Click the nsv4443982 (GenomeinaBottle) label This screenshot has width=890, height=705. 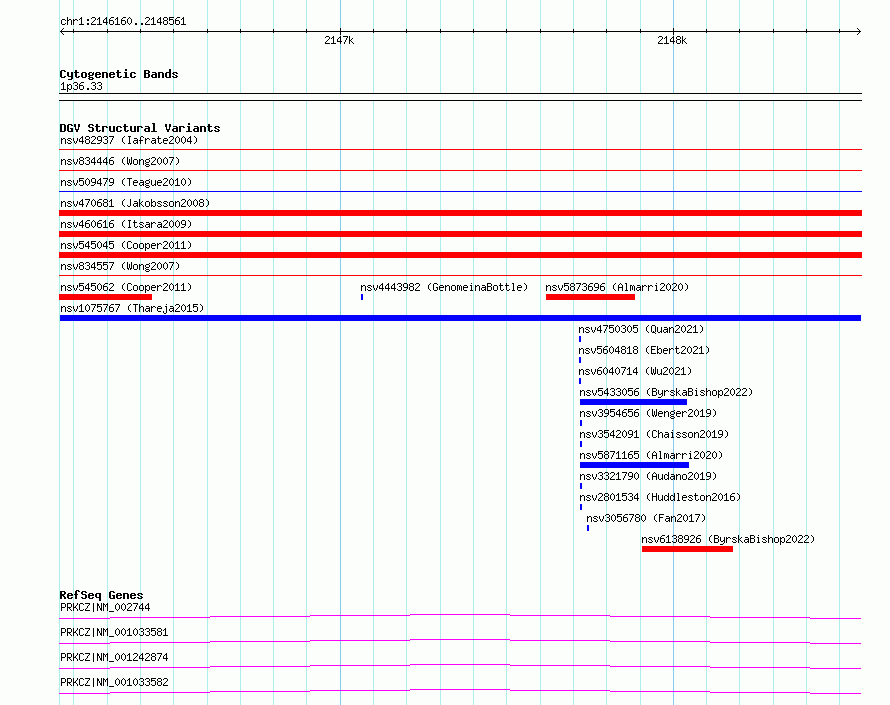(444, 287)
